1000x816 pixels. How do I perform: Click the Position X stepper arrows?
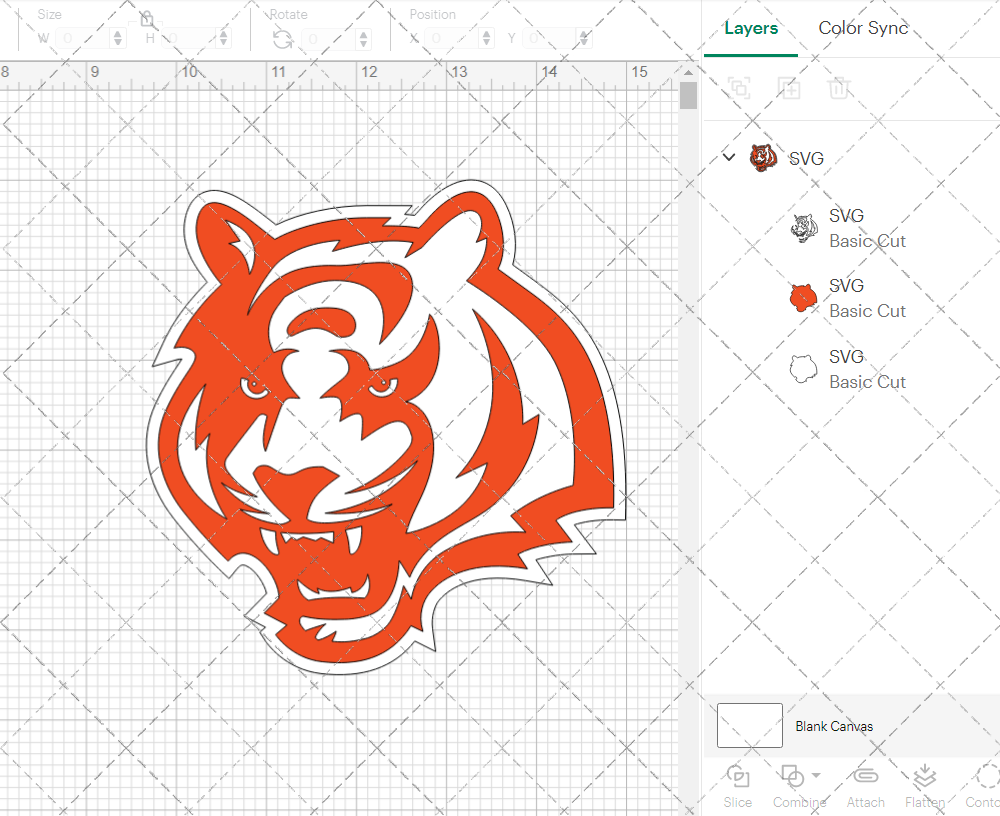coord(487,39)
